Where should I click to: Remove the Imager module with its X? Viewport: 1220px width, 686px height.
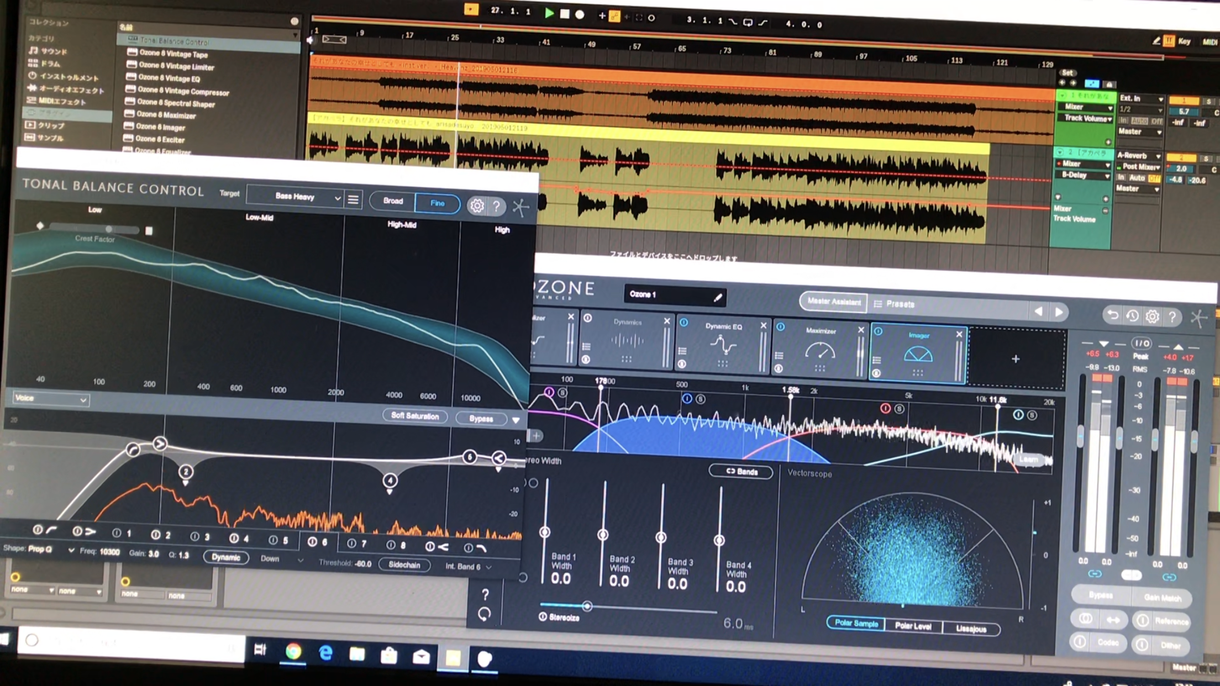pos(959,335)
